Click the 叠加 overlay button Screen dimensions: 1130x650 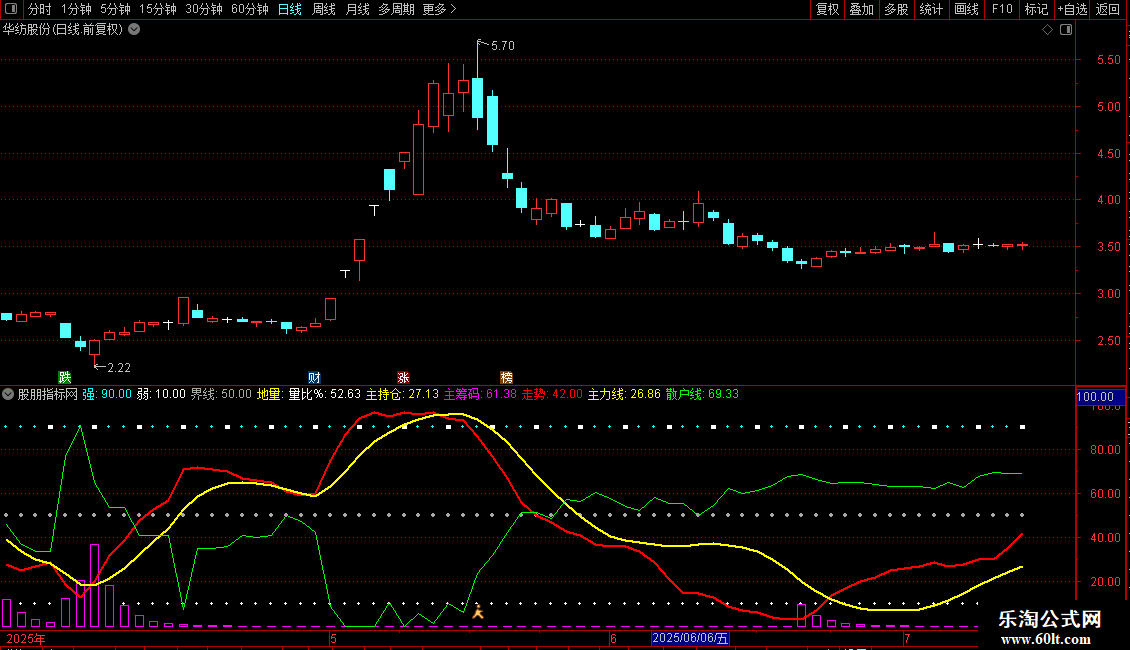tap(861, 9)
